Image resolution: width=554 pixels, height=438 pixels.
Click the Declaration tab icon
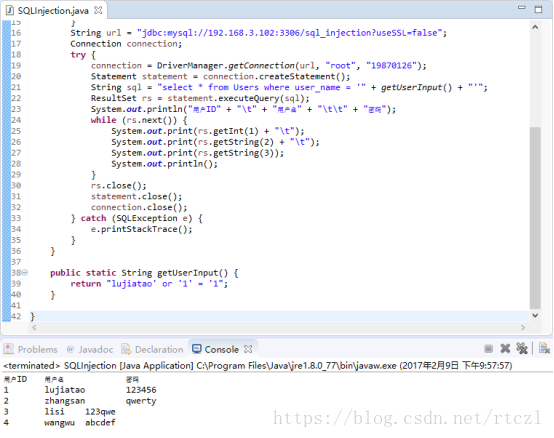(126, 349)
